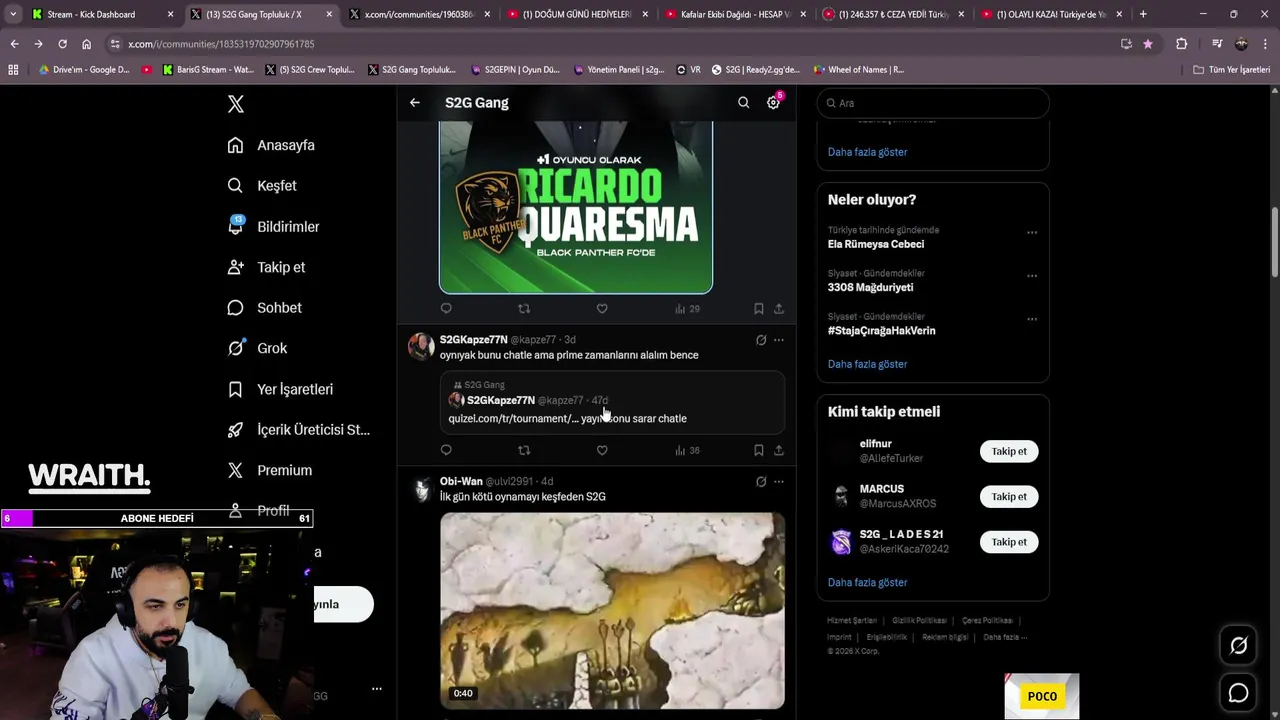Open Premium in the sidebar
Viewport: 1280px width, 720px height.
tap(269, 470)
